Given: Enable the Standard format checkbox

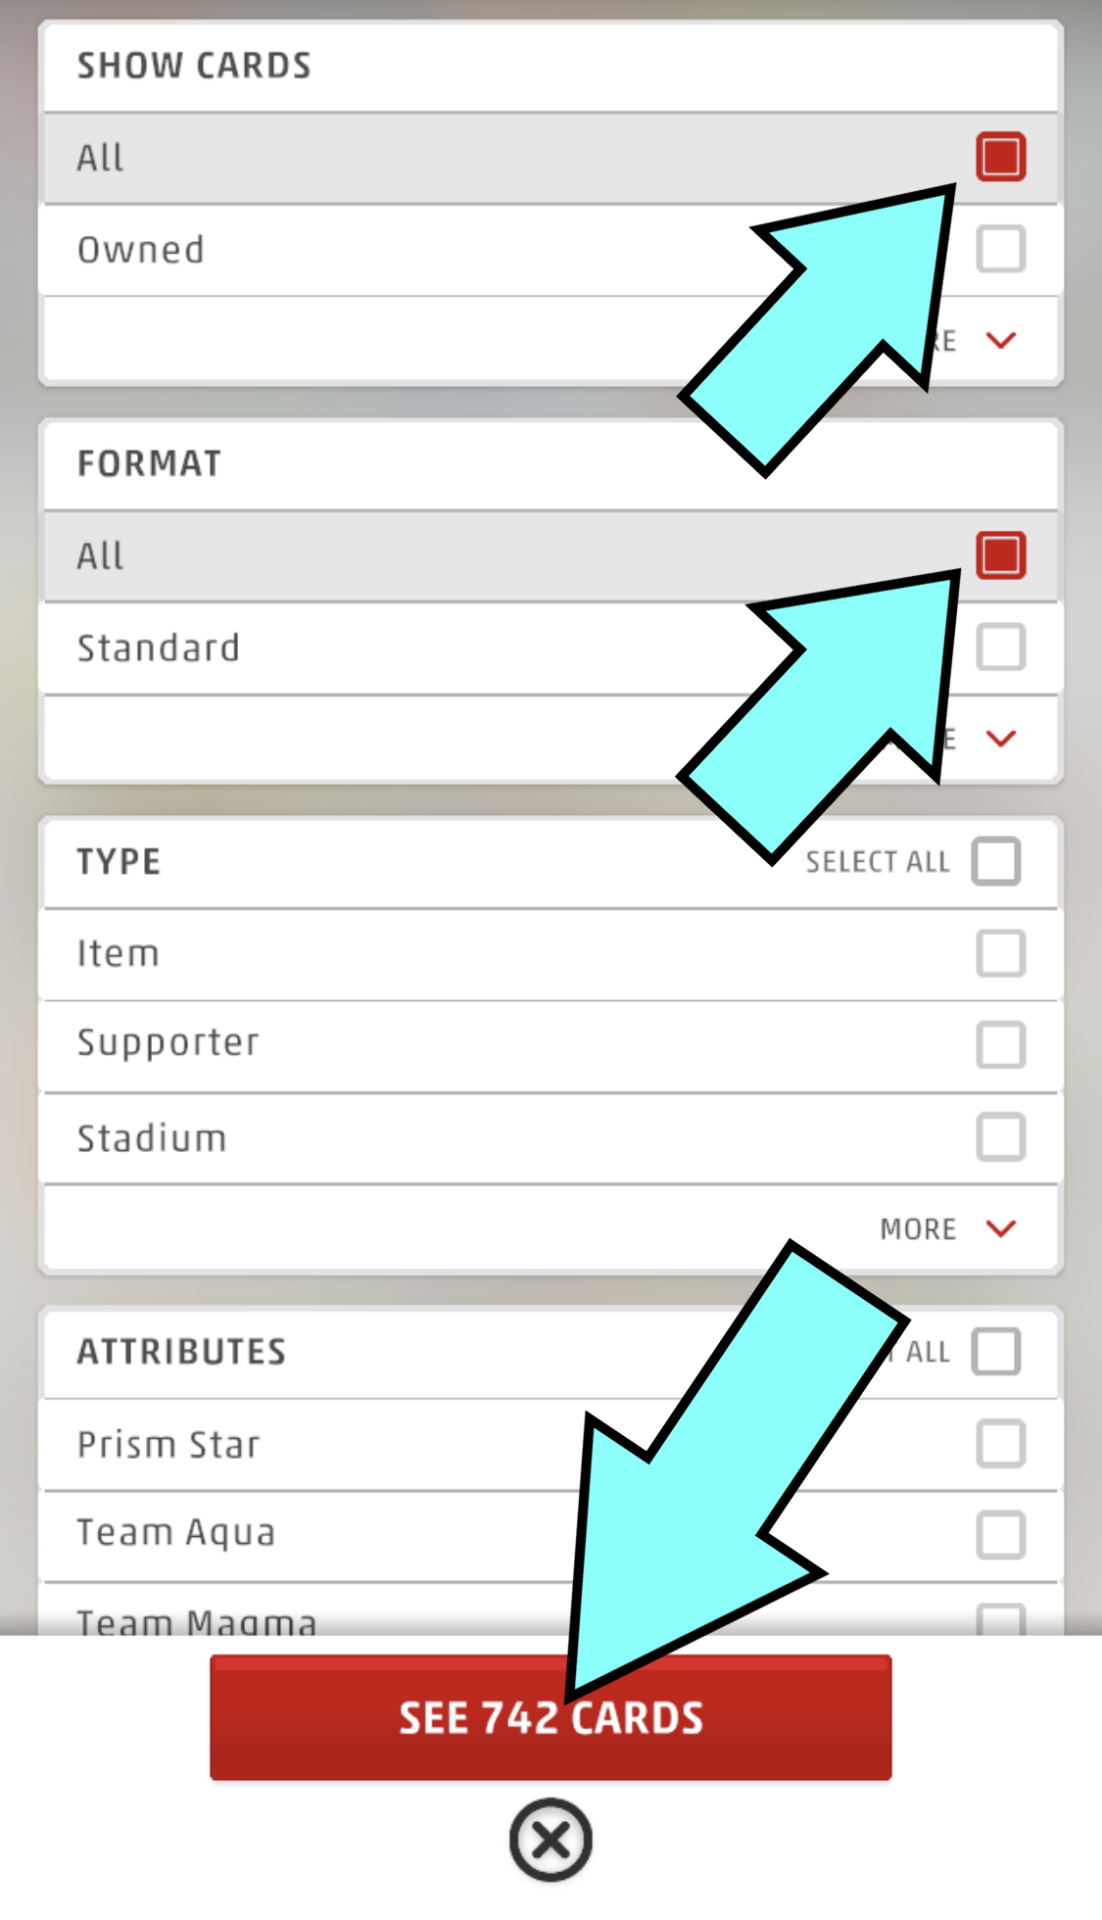Looking at the screenshot, I should pyautogui.click(x=1000, y=647).
